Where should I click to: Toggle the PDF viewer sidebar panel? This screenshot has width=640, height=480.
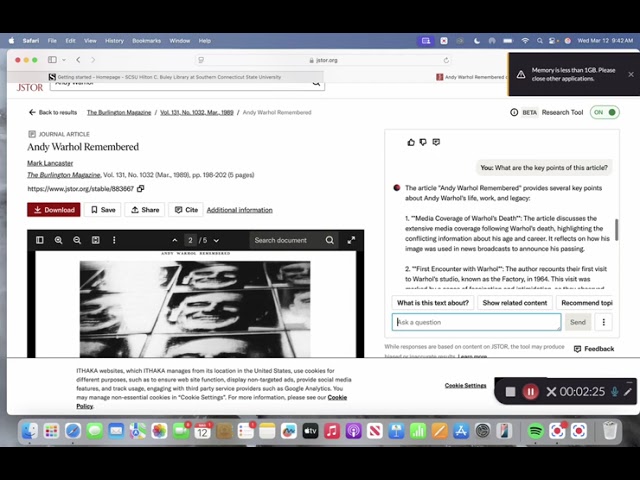pyautogui.click(x=40, y=240)
